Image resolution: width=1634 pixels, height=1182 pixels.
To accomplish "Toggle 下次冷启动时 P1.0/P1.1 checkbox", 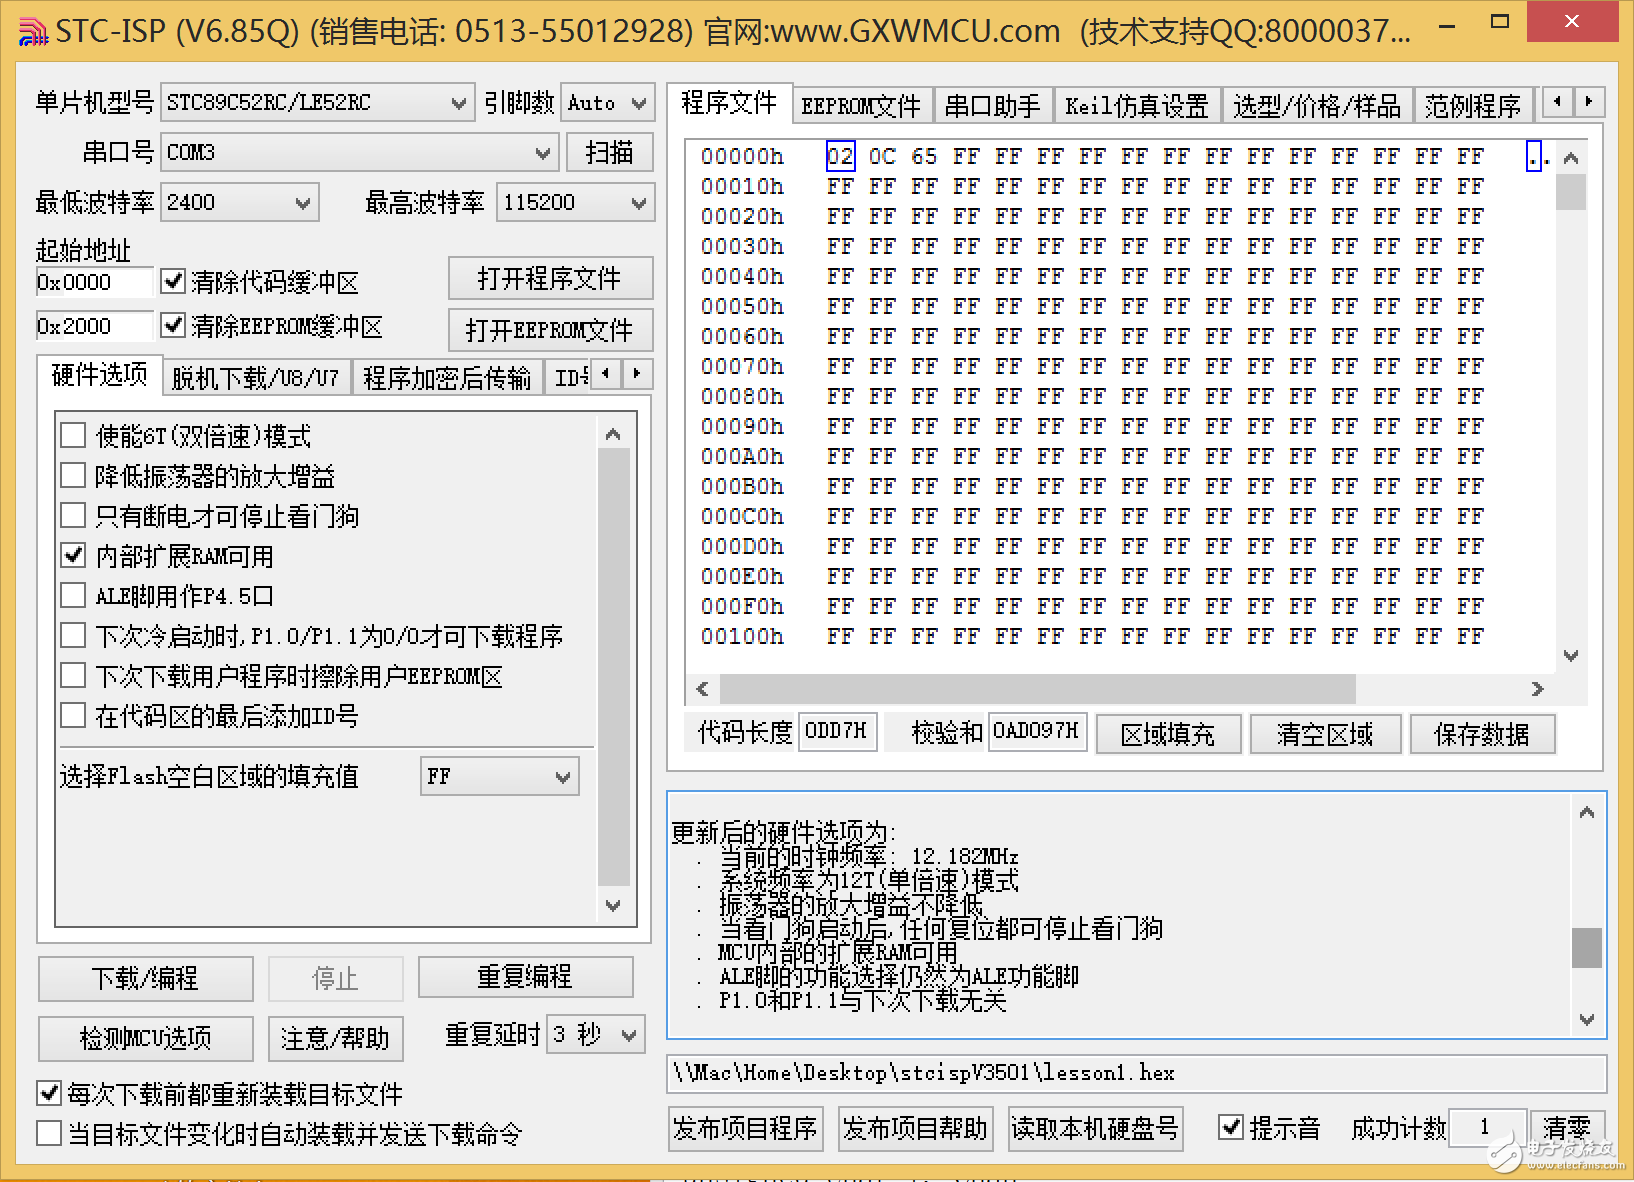I will pyautogui.click(x=73, y=635).
